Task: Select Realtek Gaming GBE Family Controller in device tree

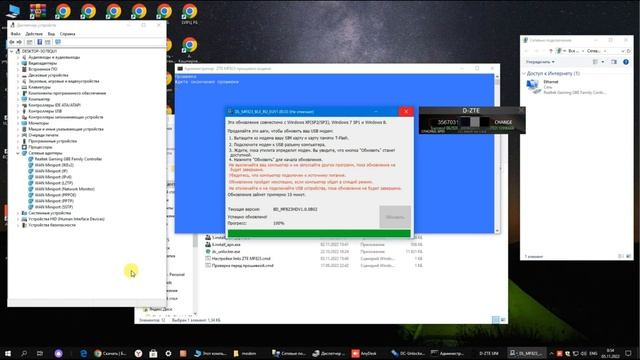Action: click(68, 159)
